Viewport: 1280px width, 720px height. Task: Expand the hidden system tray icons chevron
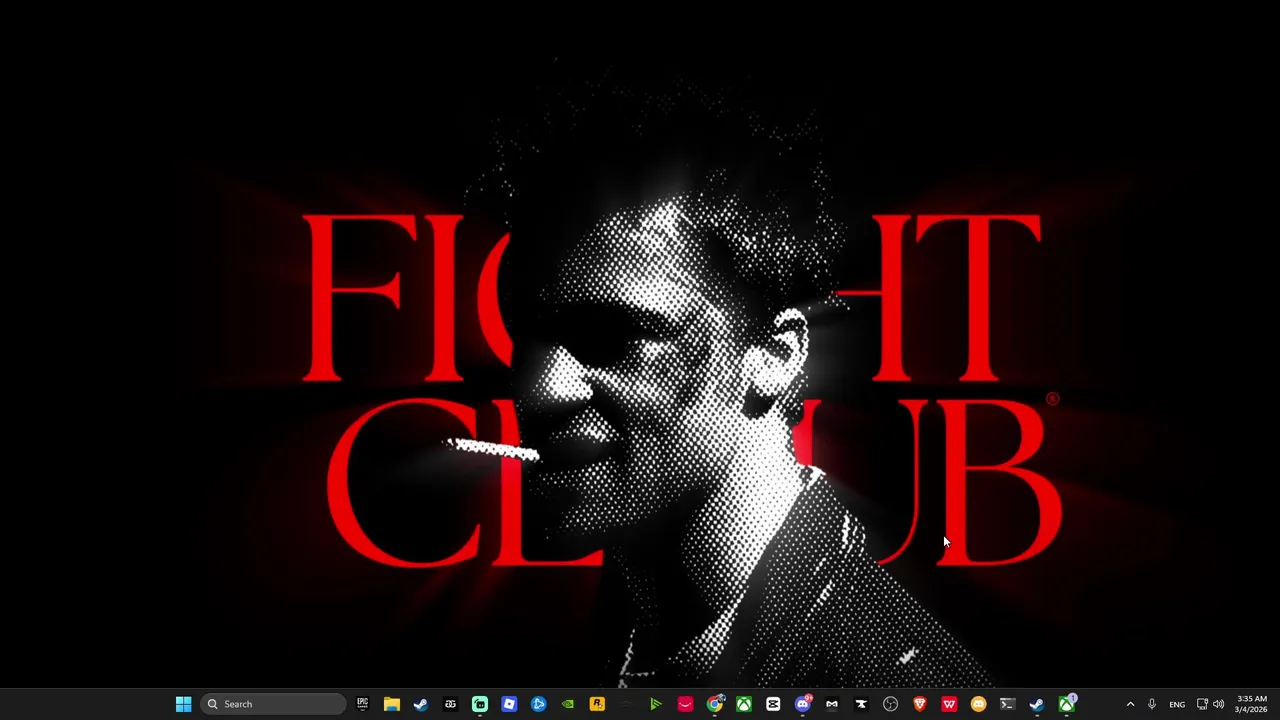tap(1130, 704)
